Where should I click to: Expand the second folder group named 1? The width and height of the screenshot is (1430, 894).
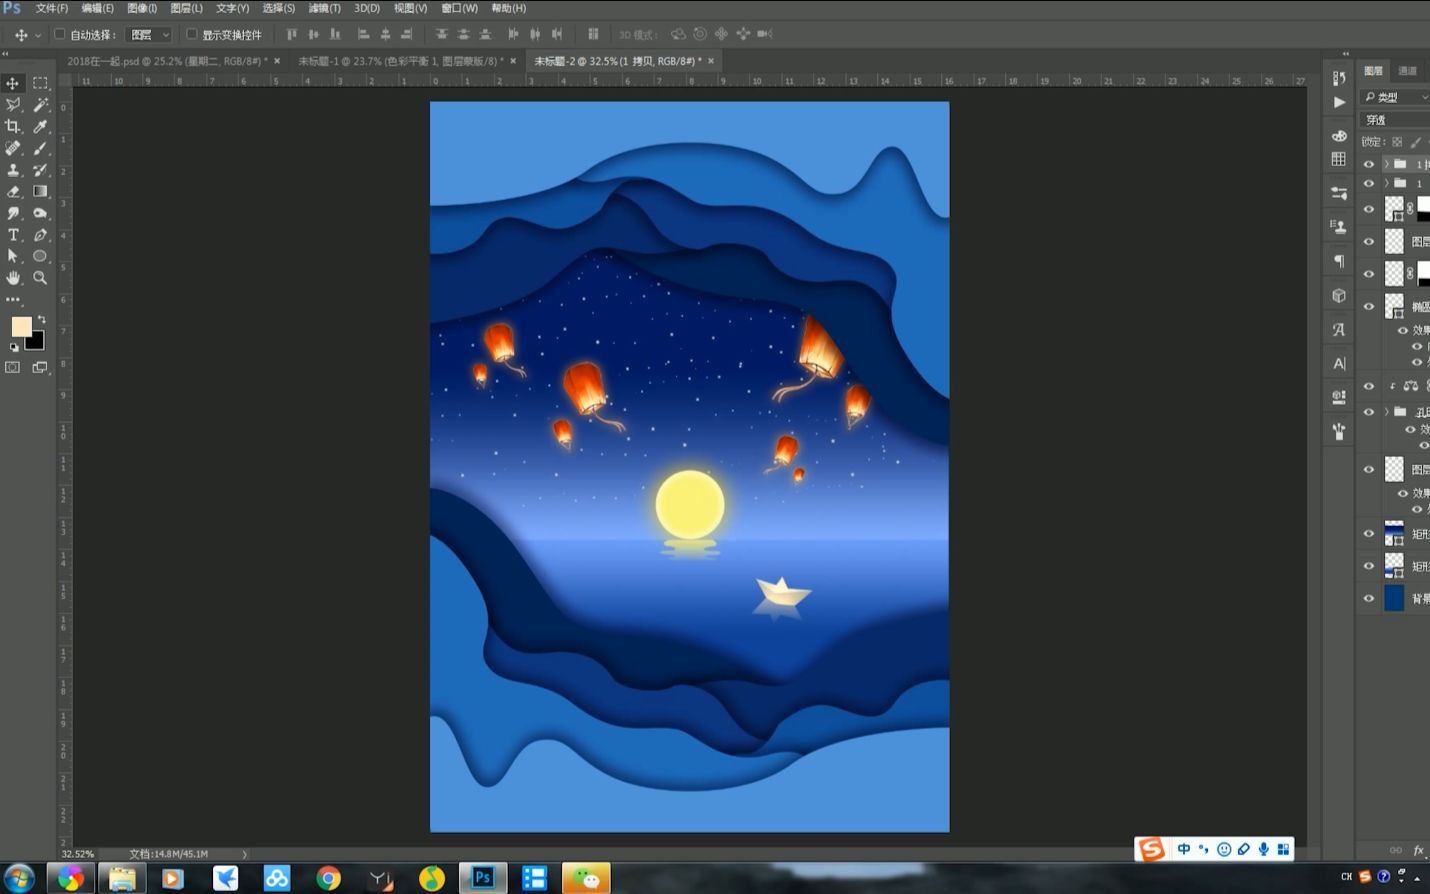pos(1386,184)
